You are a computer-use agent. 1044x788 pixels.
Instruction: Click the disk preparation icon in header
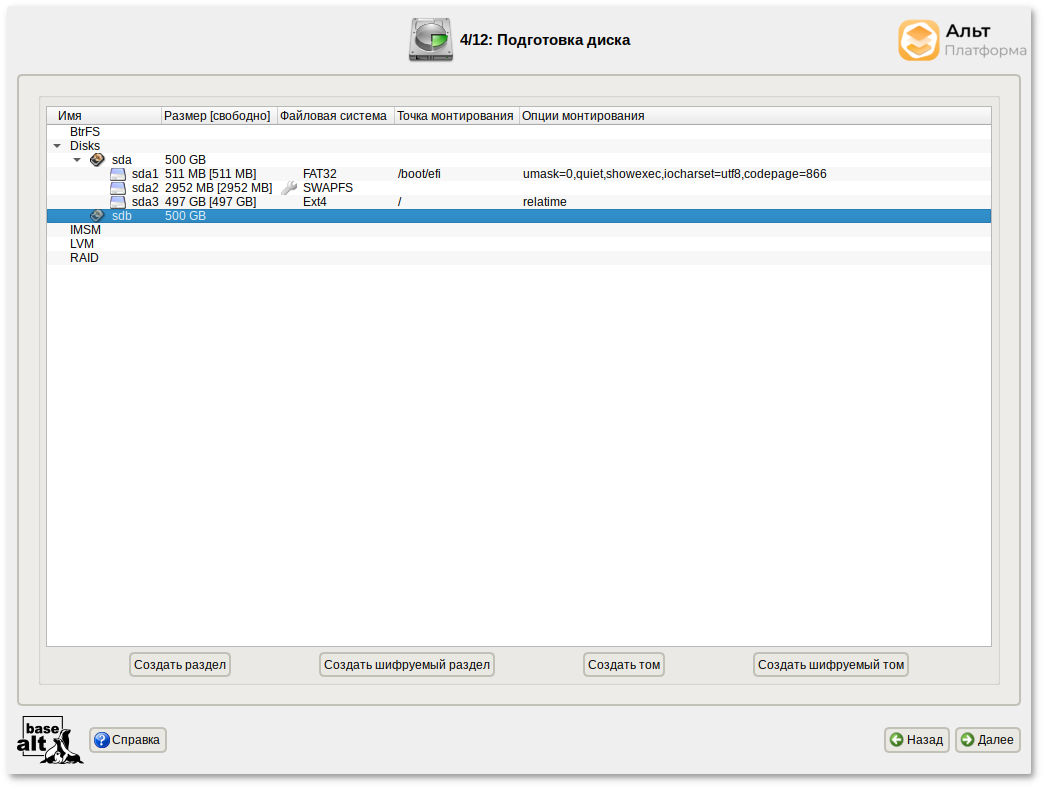coord(430,40)
